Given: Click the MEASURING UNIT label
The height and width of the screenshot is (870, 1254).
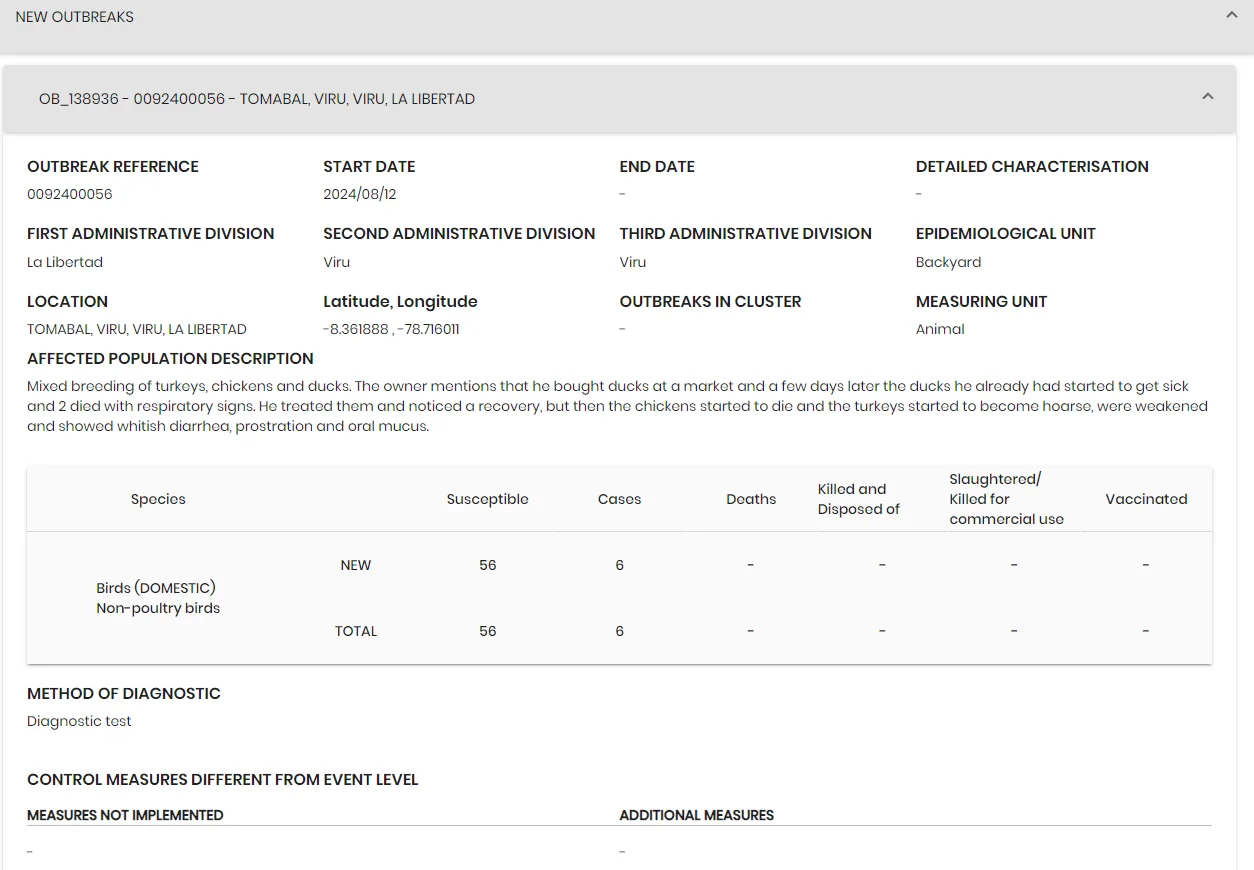Looking at the screenshot, I should pyautogui.click(x=982, y=302).
